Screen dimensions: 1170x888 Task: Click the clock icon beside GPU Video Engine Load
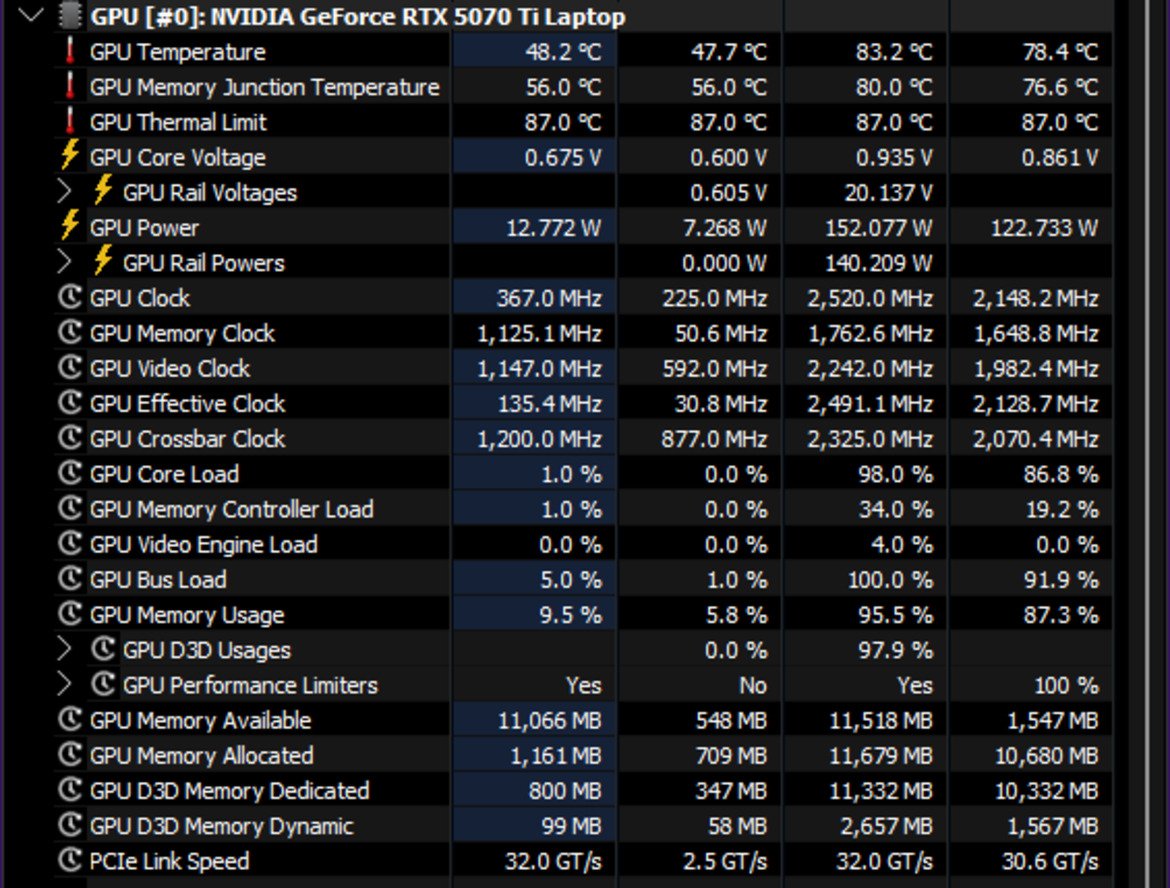pyautogui.click(x=69, y=543)
